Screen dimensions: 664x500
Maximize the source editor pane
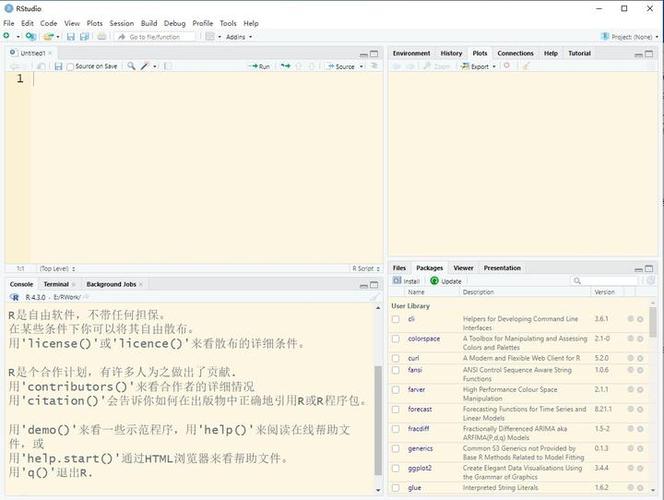pyautogui.click(x=374, y=54)
